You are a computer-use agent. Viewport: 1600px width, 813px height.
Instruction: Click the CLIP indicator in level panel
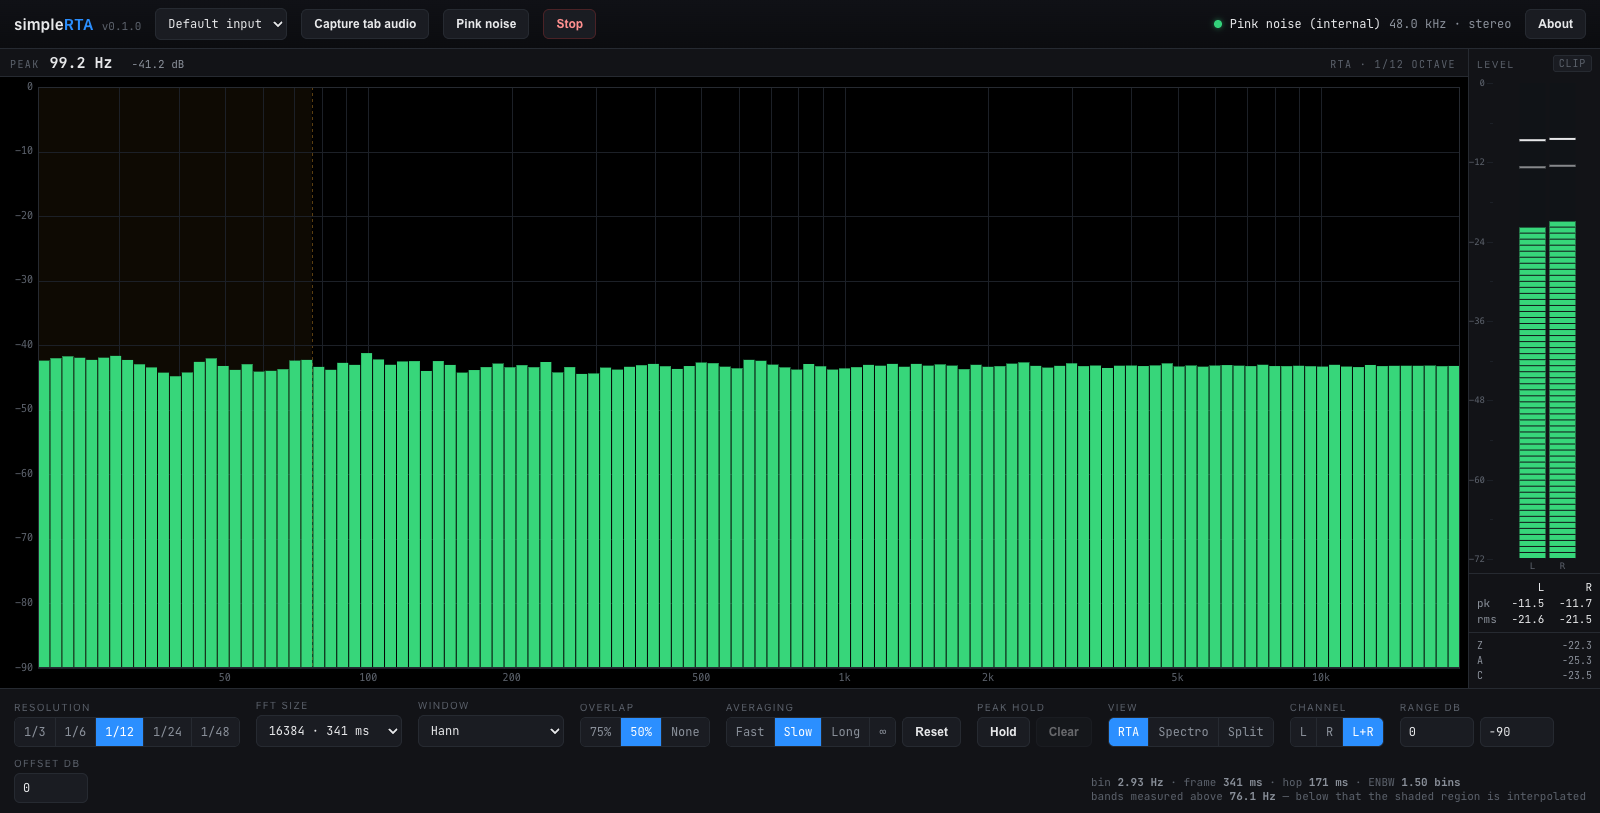[x=1572, y=63]
